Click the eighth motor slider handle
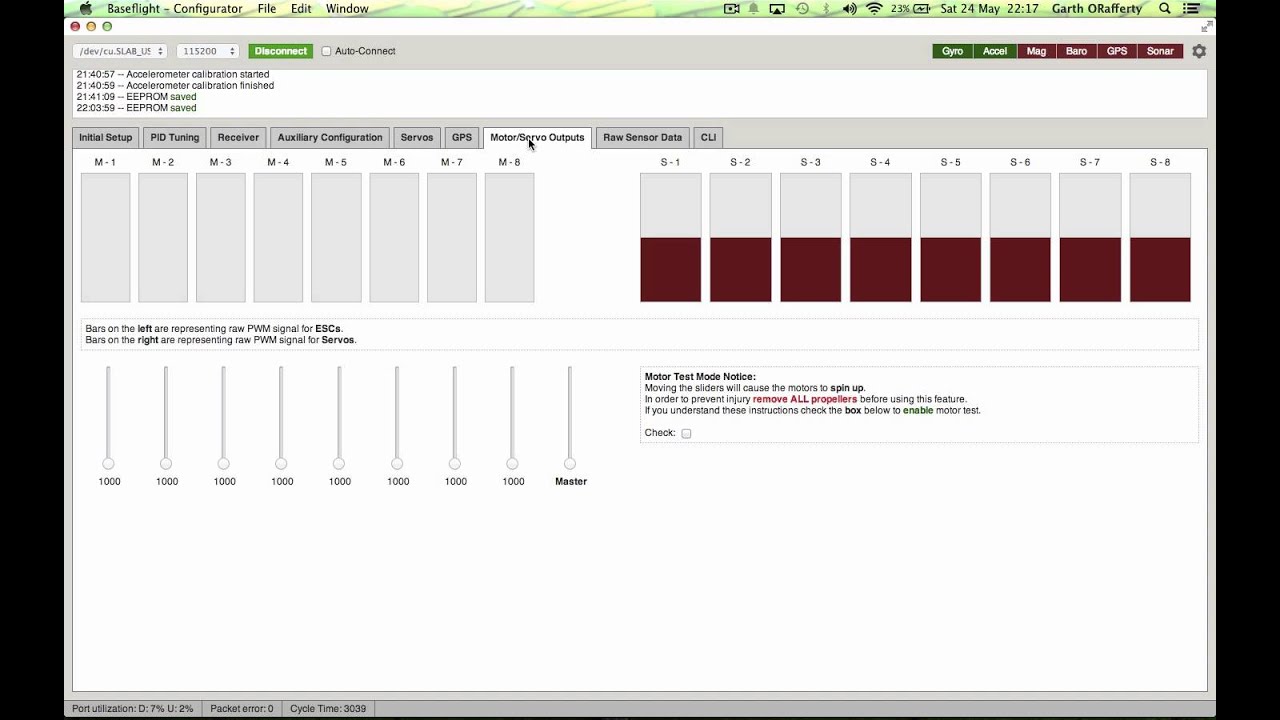Screen dimensions: 1280x720 coord(512,464)
